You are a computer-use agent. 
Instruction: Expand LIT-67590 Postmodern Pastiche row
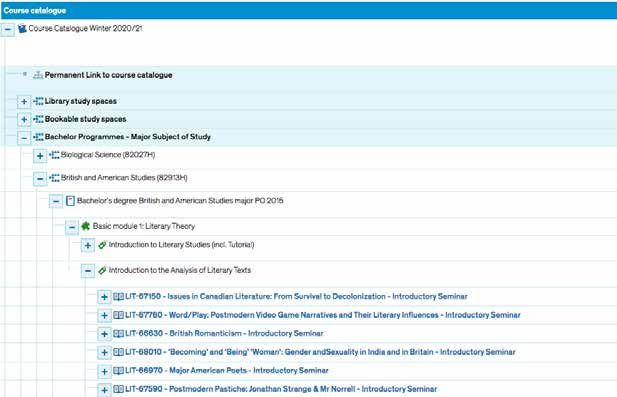tap(104, 390)
